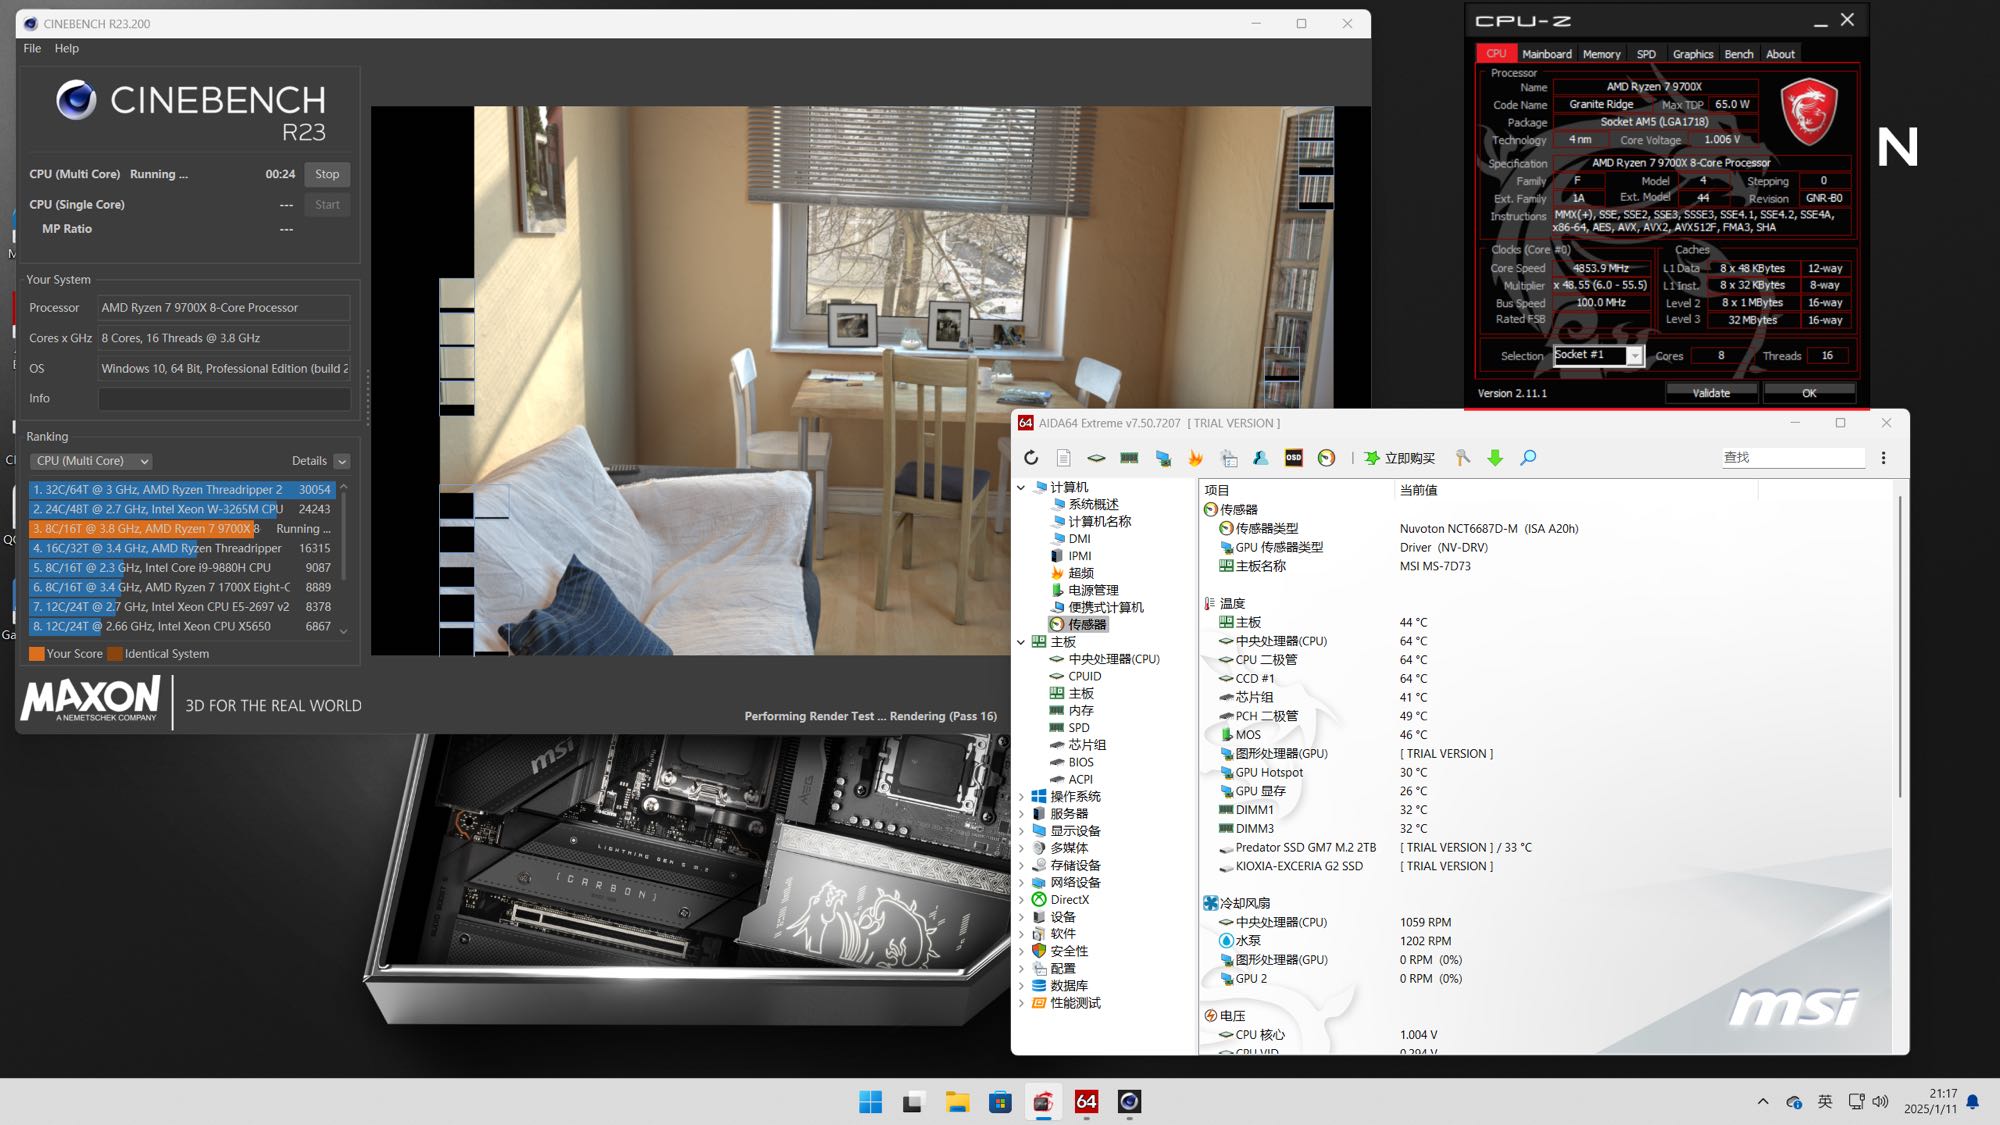Click the OK button in CPU-Z
The height and width of the screenshot is (1125, 2000).
tap(1809, 393)
